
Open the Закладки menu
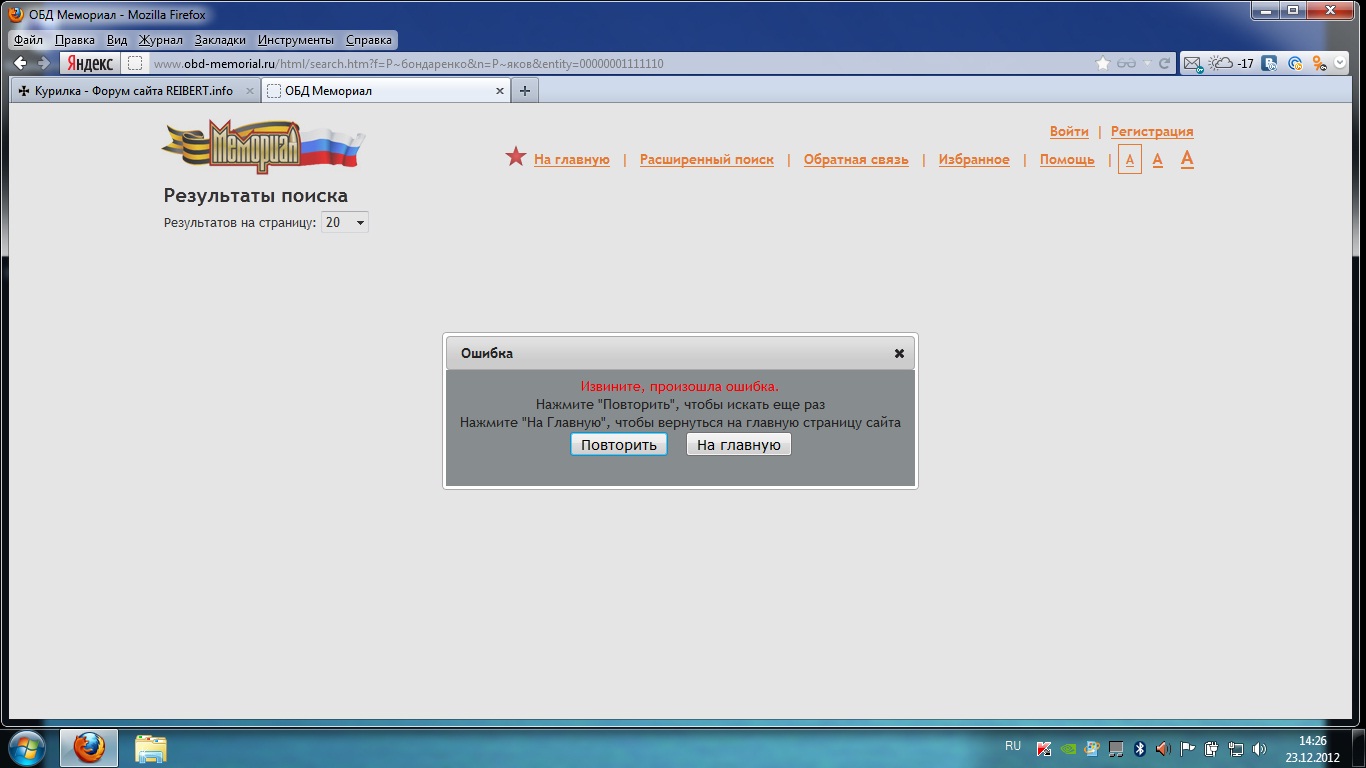click(220, 40)
